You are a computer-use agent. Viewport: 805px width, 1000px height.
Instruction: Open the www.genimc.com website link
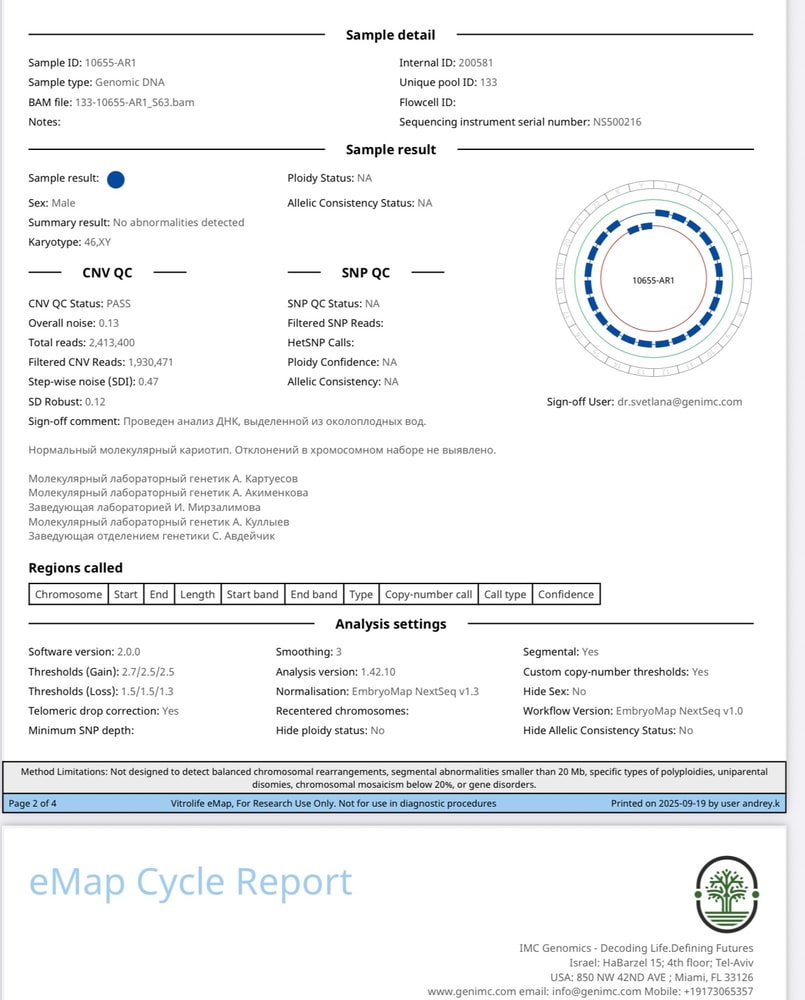pos(469,991)
